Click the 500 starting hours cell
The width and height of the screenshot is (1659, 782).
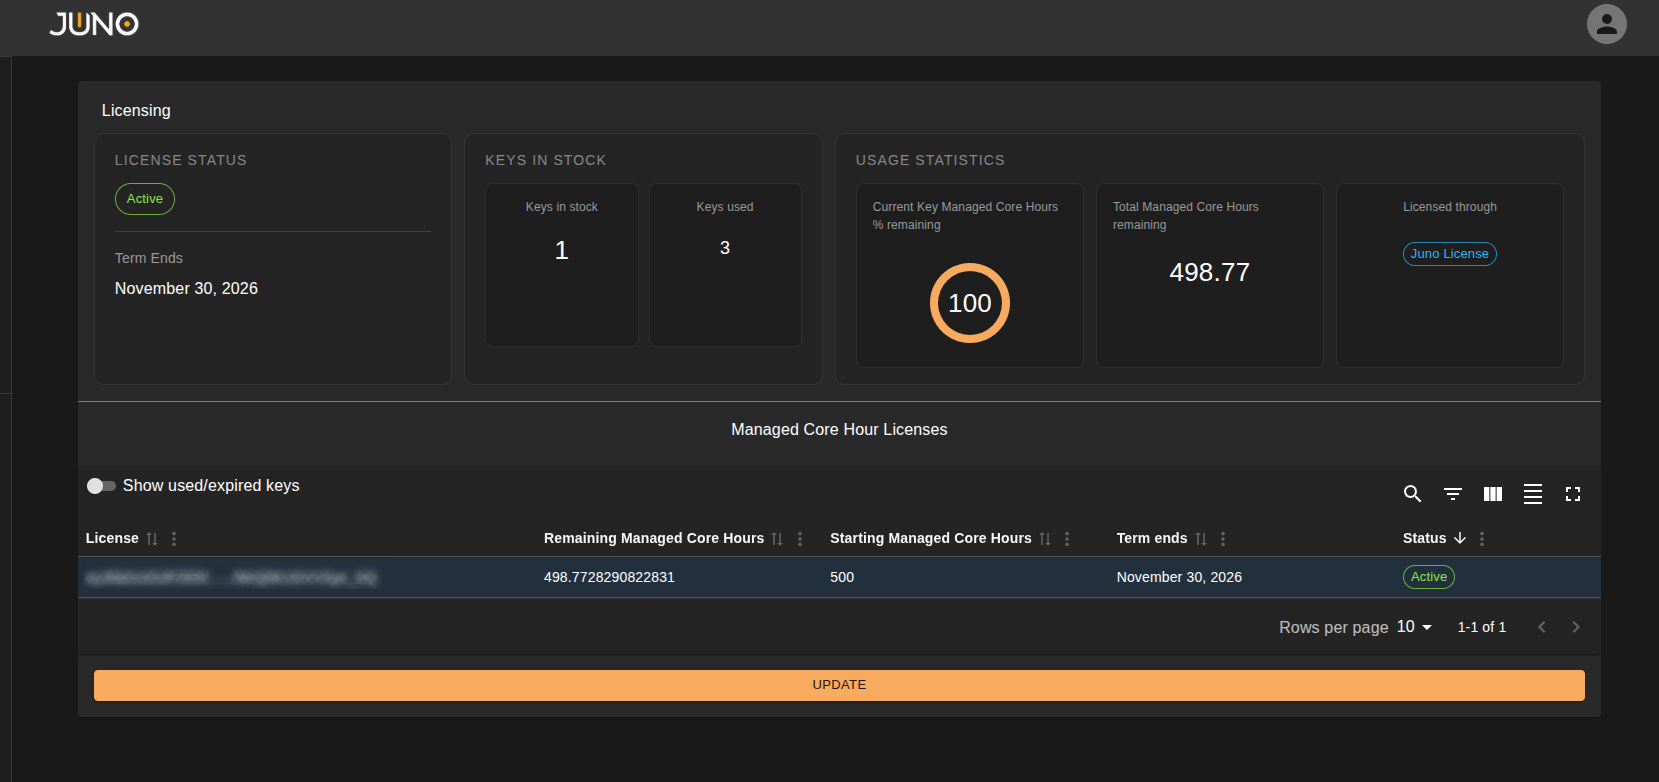842,577
